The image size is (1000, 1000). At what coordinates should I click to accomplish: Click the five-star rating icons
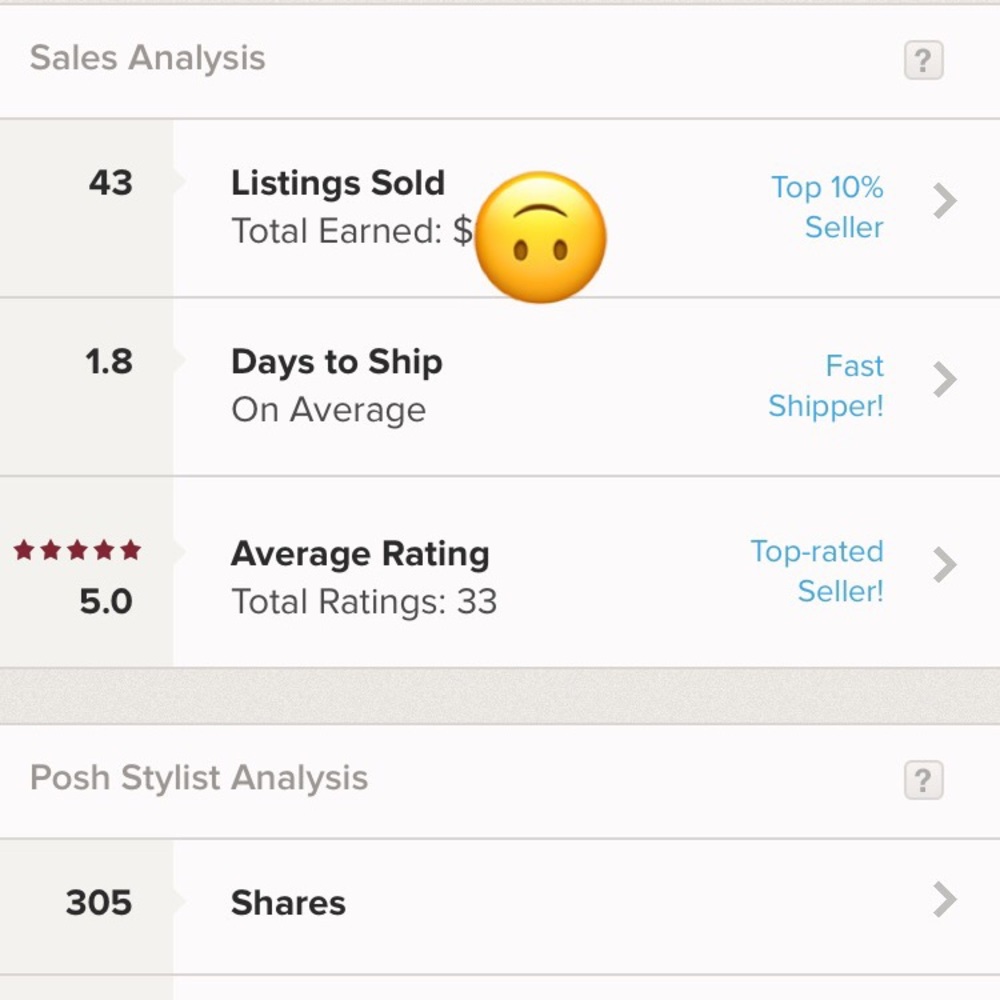pyautogui.click(x=75, y=549)
